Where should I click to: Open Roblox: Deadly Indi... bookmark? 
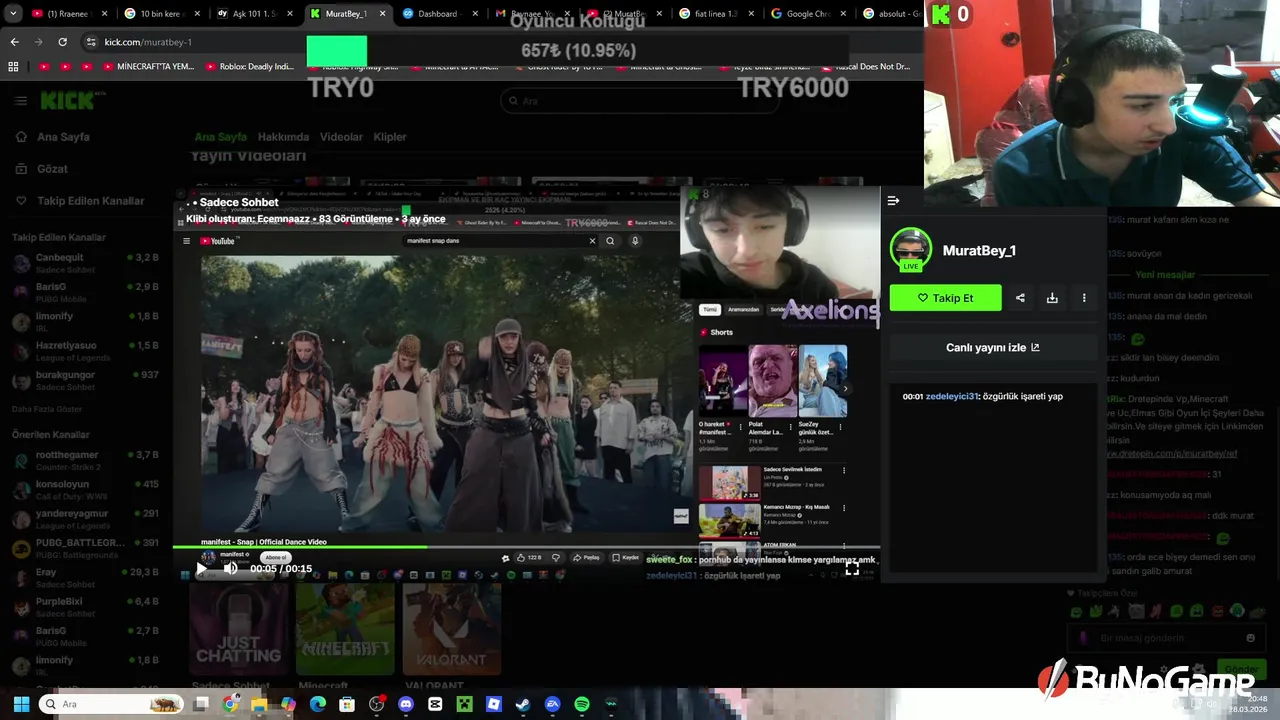coord(250,67)
